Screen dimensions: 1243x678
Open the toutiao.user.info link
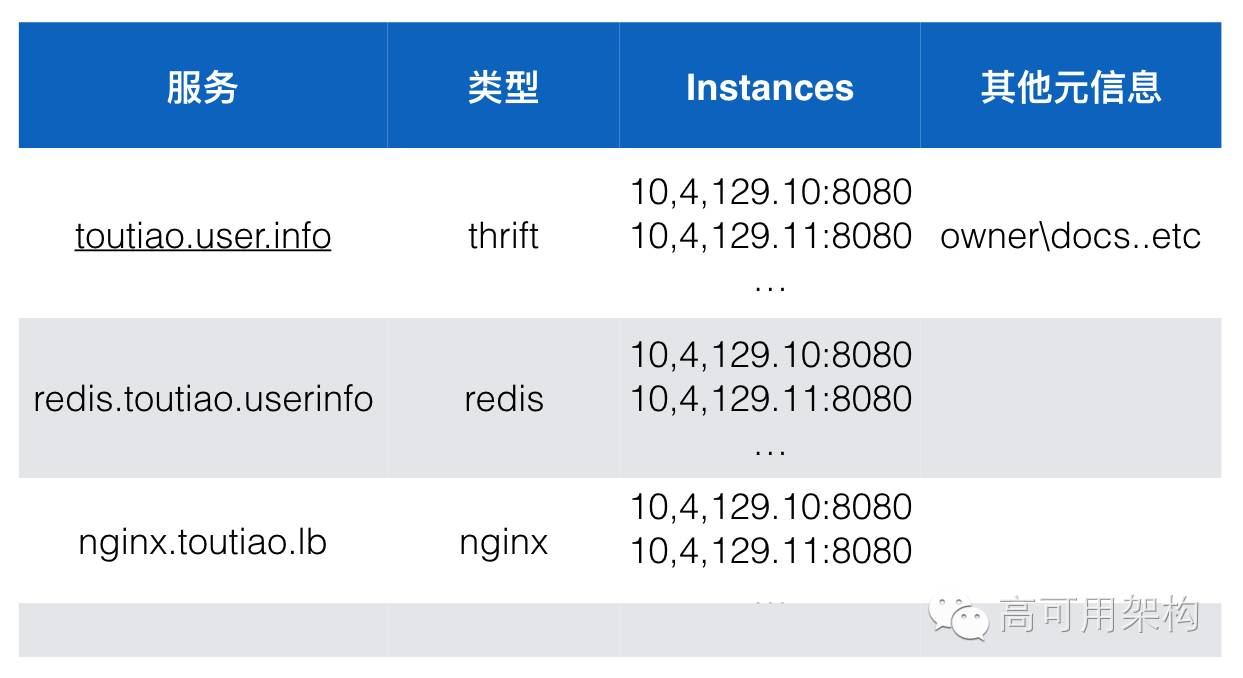[x=203, y=236]
